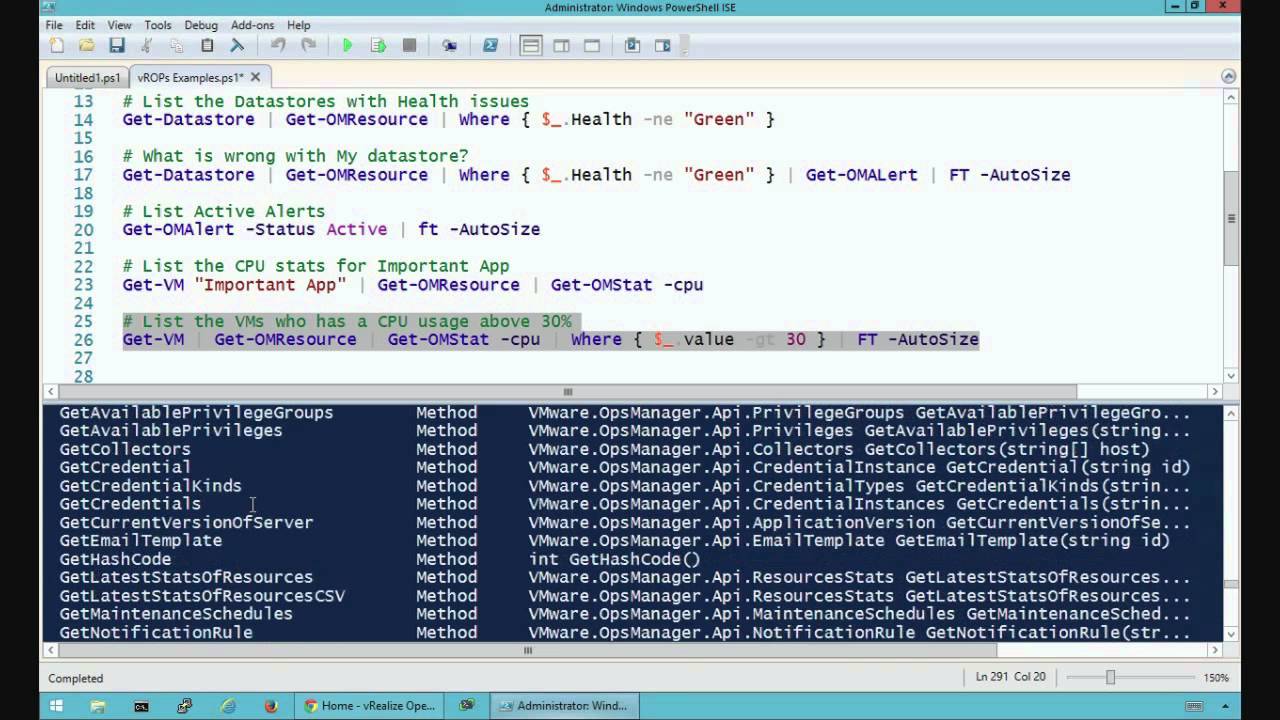Click the console pane scroll-right arrow
Image resolution: width=1280 pixels, height=720 pixels.
(x=1215, y=650)
